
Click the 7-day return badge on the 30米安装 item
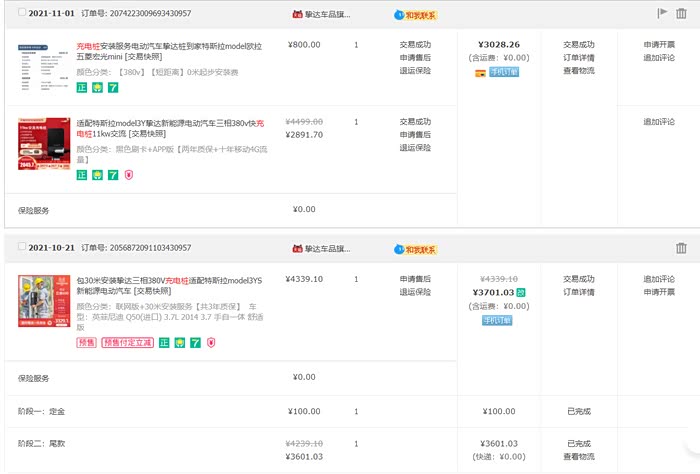196,342
